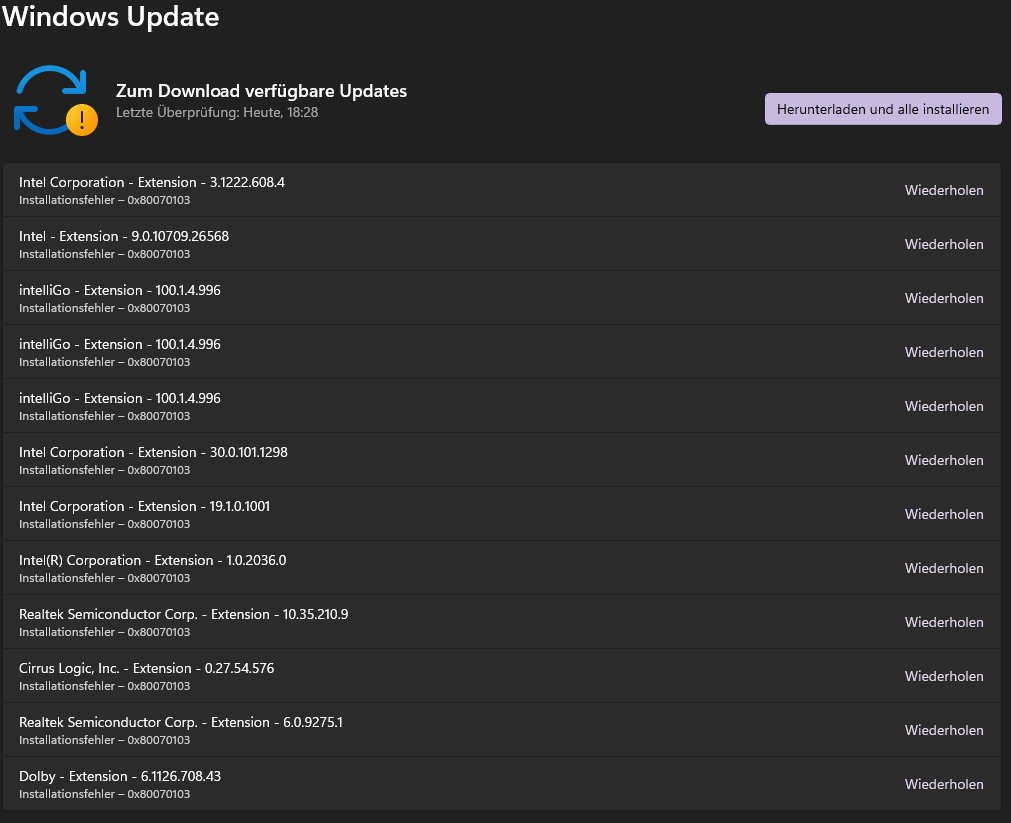
Task: Click Installationsfehler under Intel Corporation 3.1222.608.4
Action: [x=104, y=200]
